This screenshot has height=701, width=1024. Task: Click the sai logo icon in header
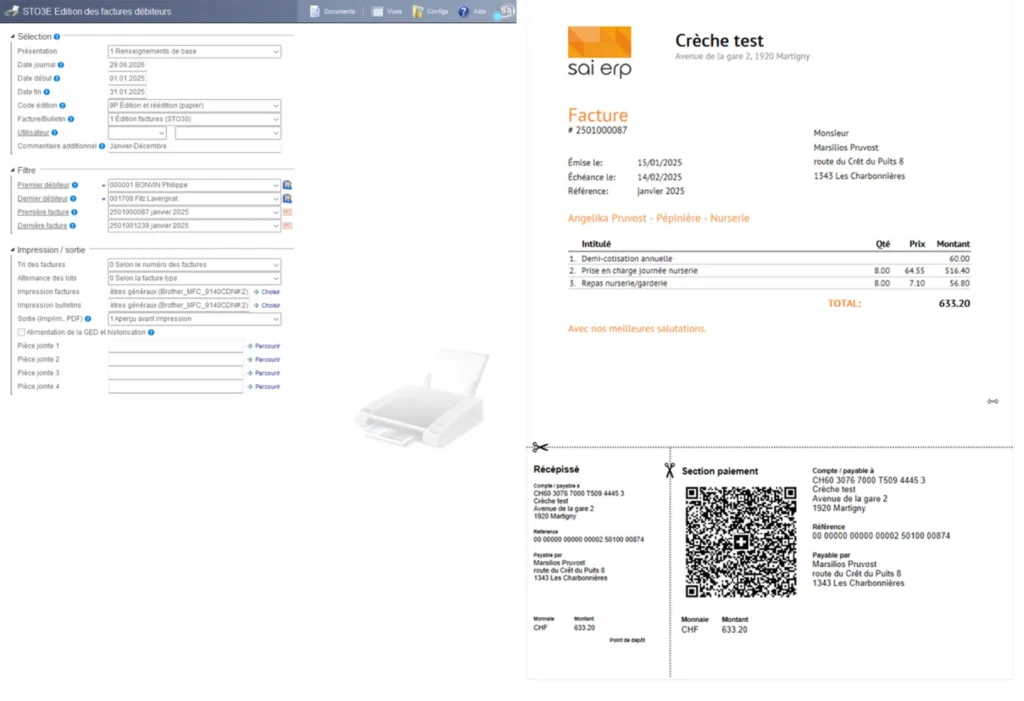pyautogui.click(x=506, y=11)
